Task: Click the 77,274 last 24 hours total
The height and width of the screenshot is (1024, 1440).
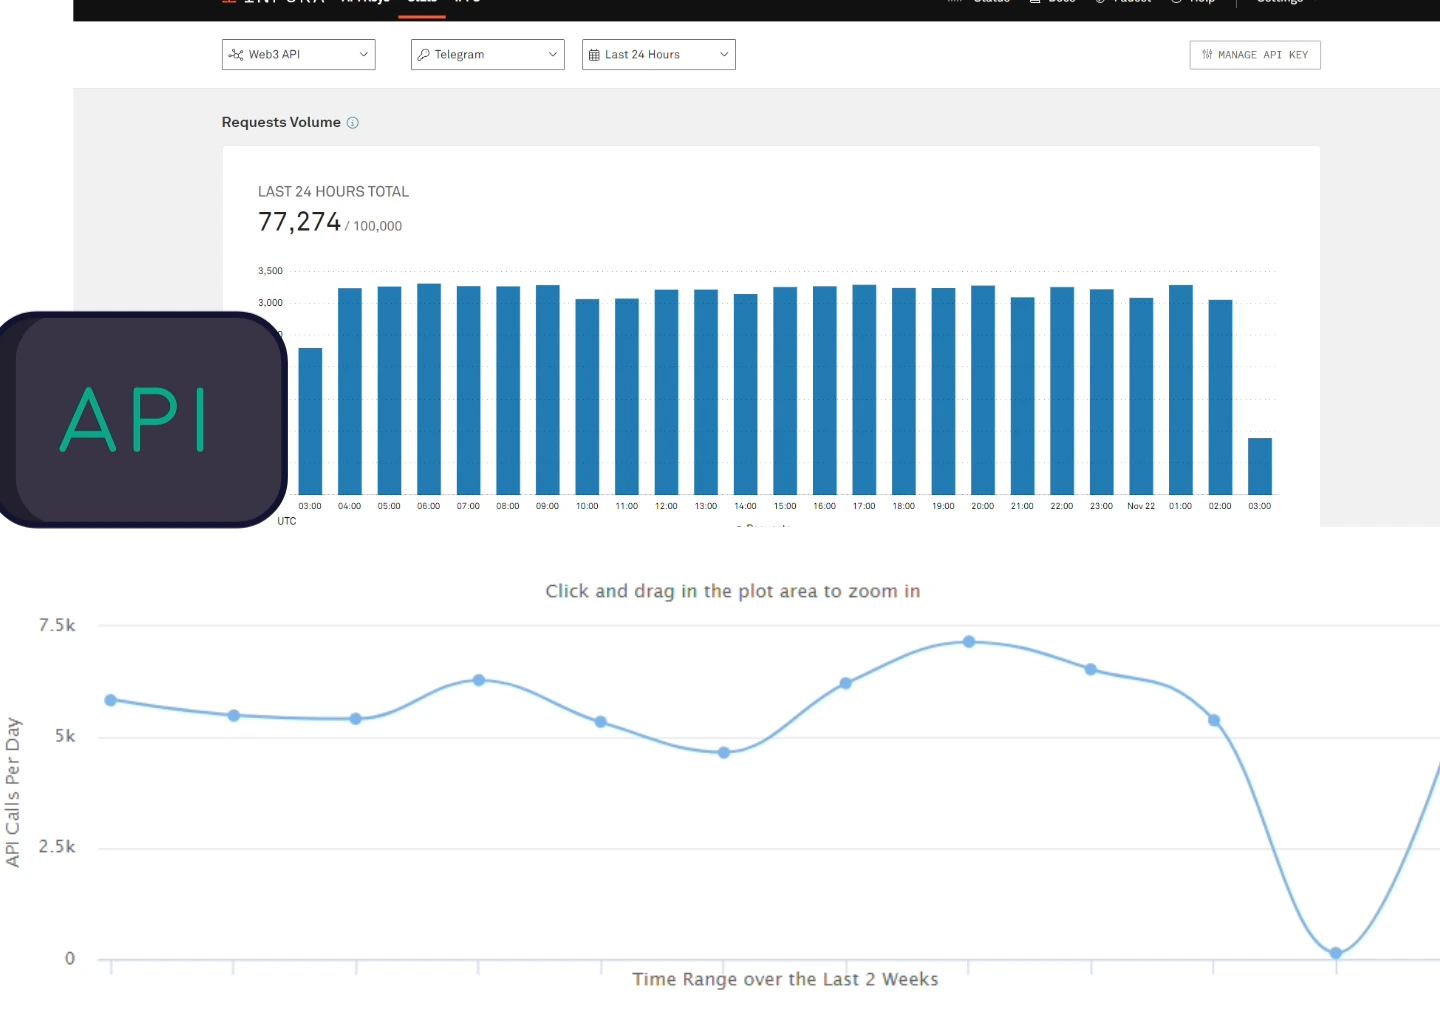Action: pos(299,222)
